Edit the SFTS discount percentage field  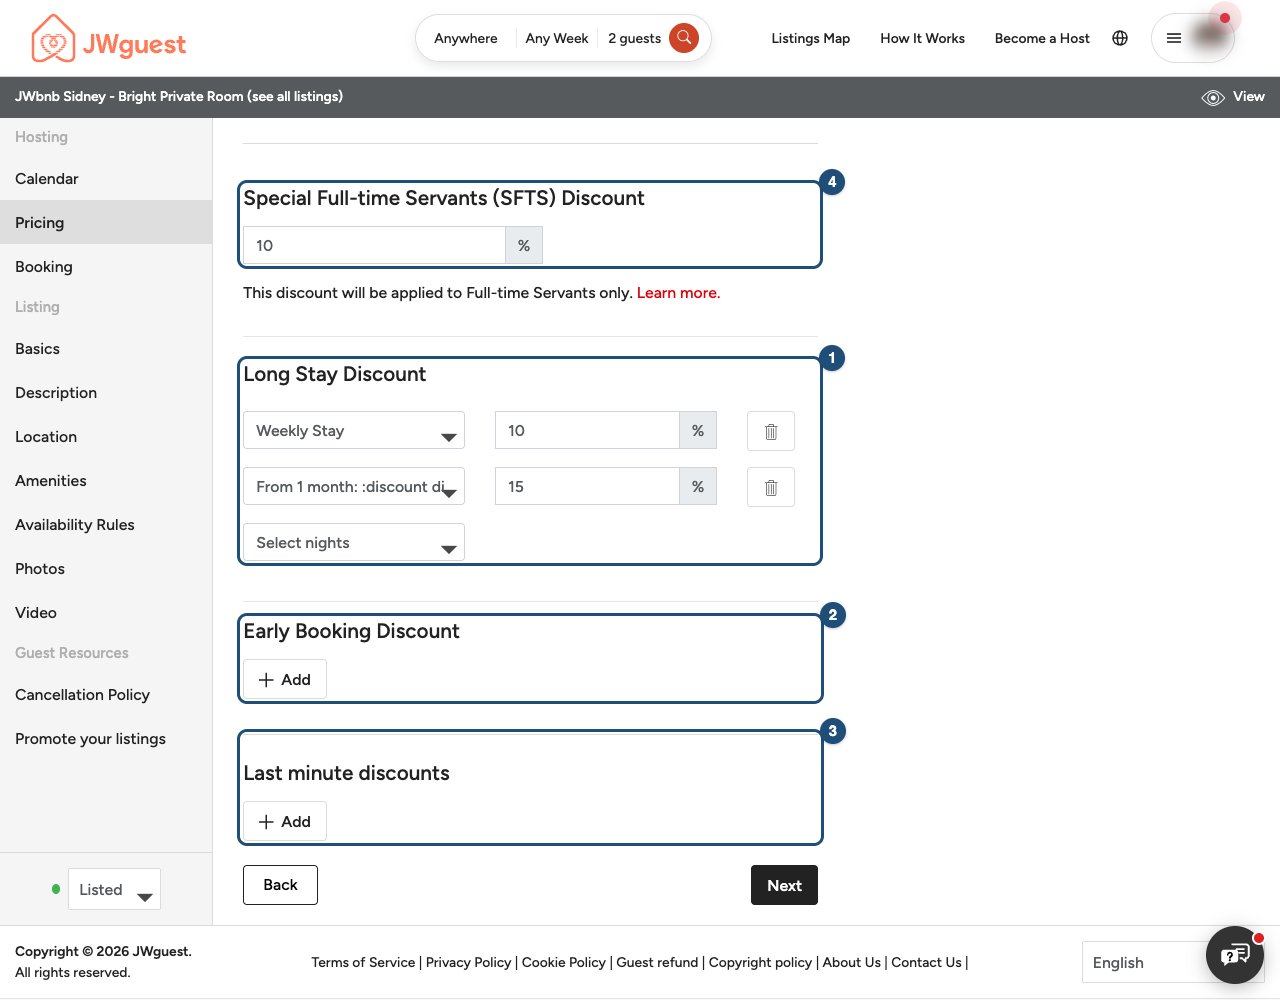click(374, 245)
